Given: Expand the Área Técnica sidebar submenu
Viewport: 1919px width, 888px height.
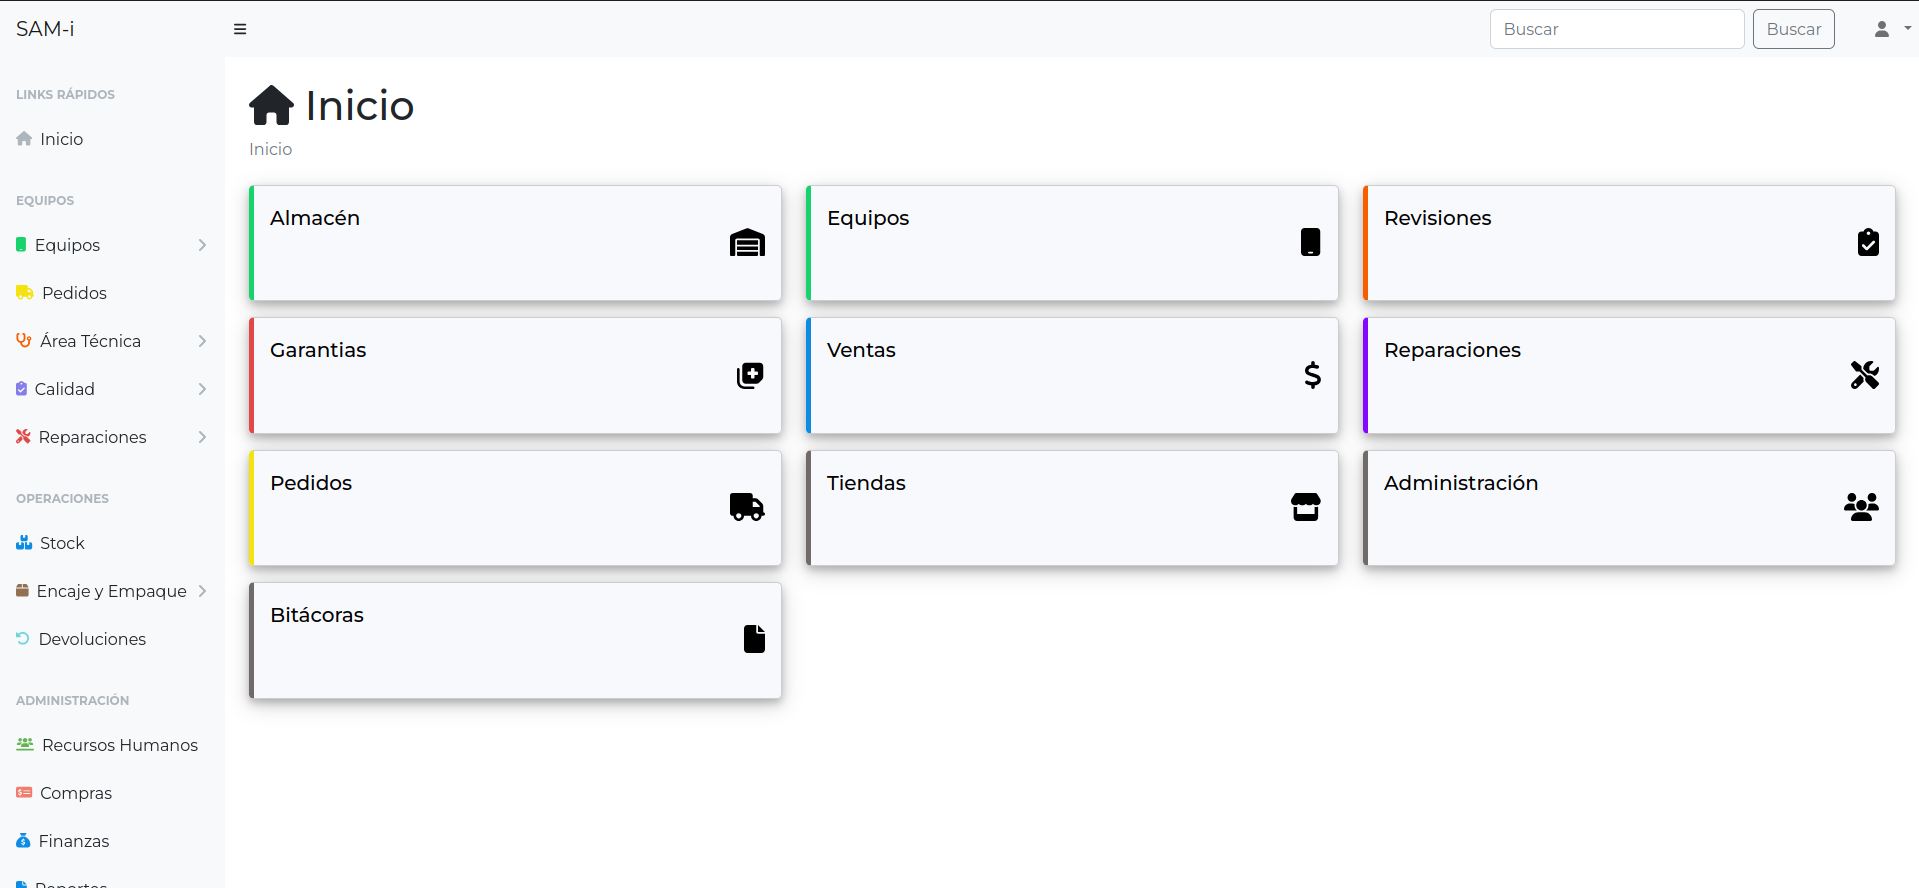Looking at the screenshot, I should click(110, 341).
